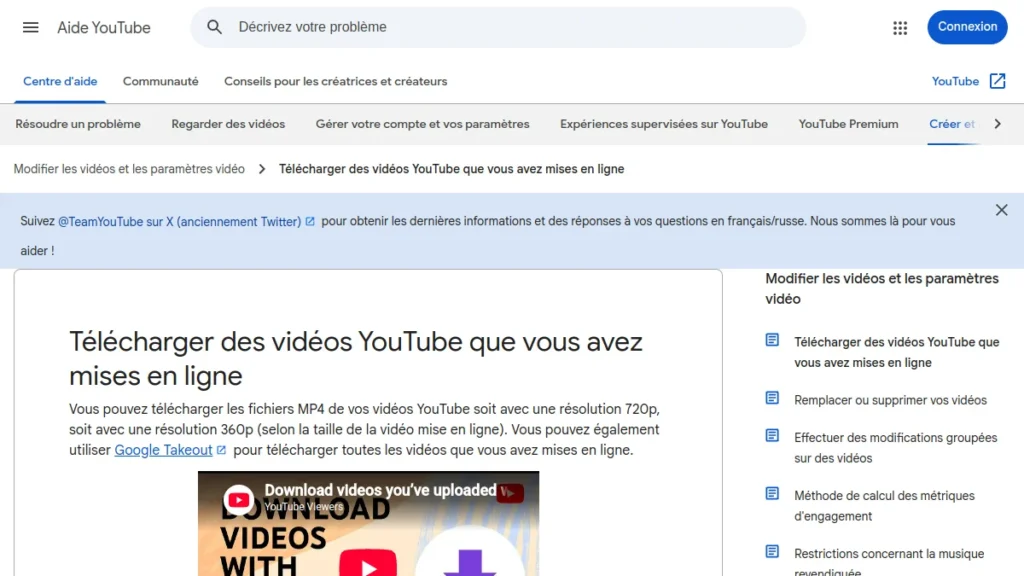Open the hamburger main menu
Viewport: 1024px width, 576px height.
[30, 27]
